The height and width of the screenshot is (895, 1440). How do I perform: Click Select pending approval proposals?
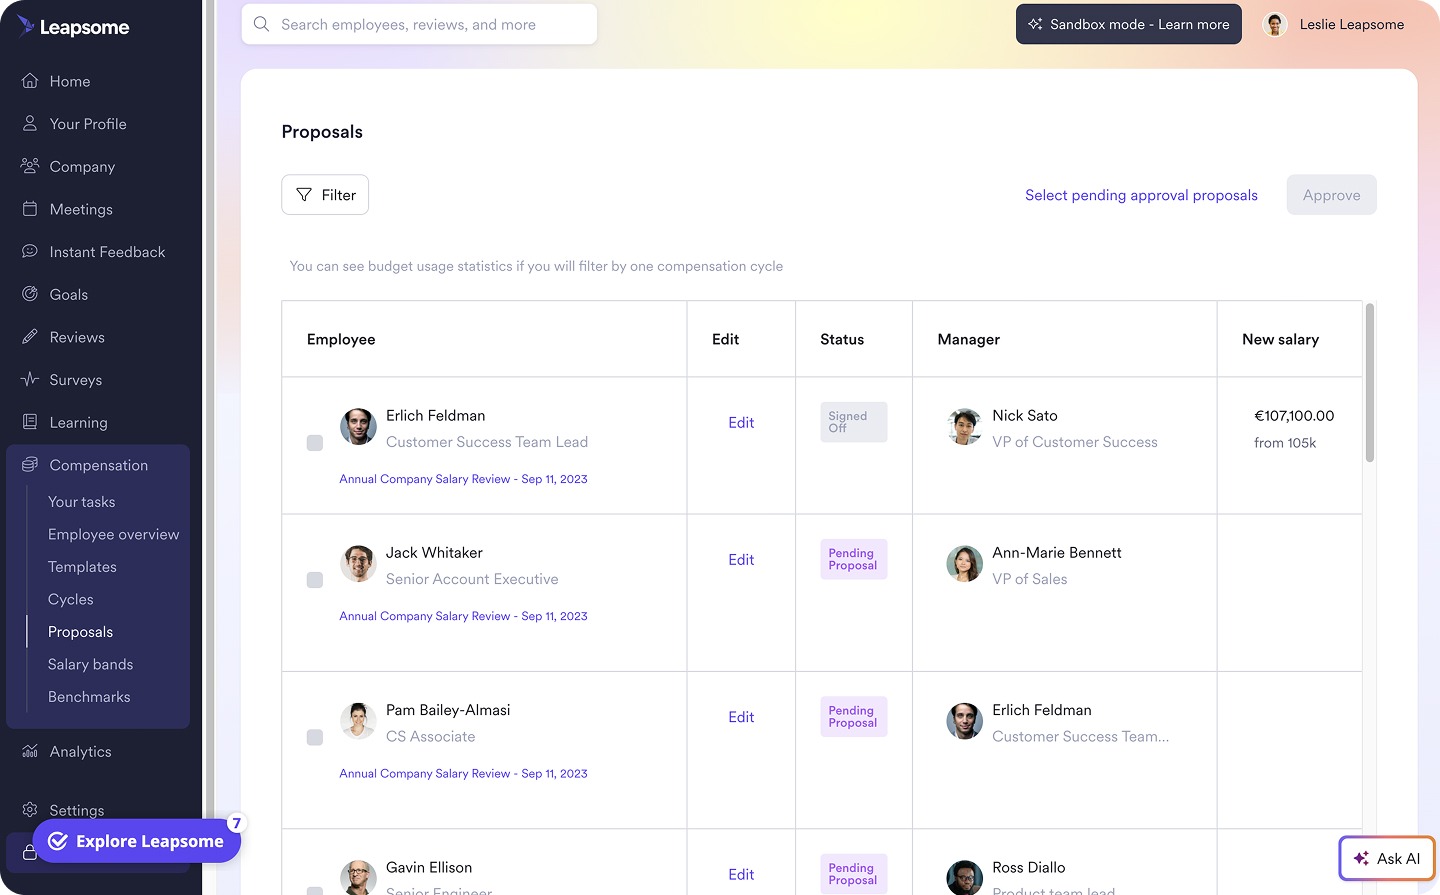pos(1141,195)
